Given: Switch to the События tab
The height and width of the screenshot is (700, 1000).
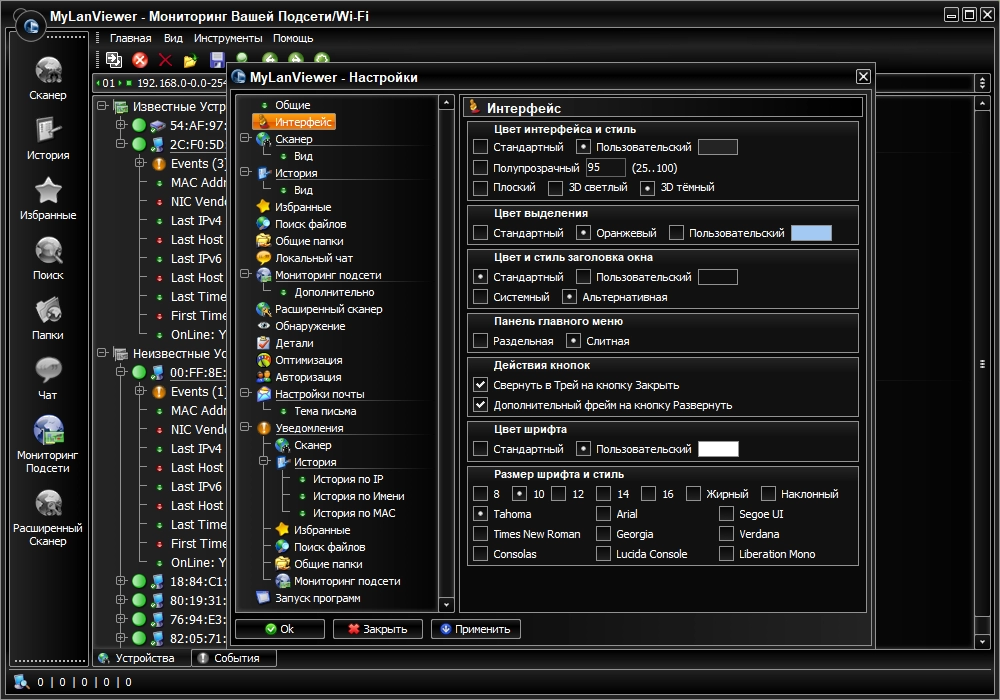Looking at the screenshot, I should (235, 658).
